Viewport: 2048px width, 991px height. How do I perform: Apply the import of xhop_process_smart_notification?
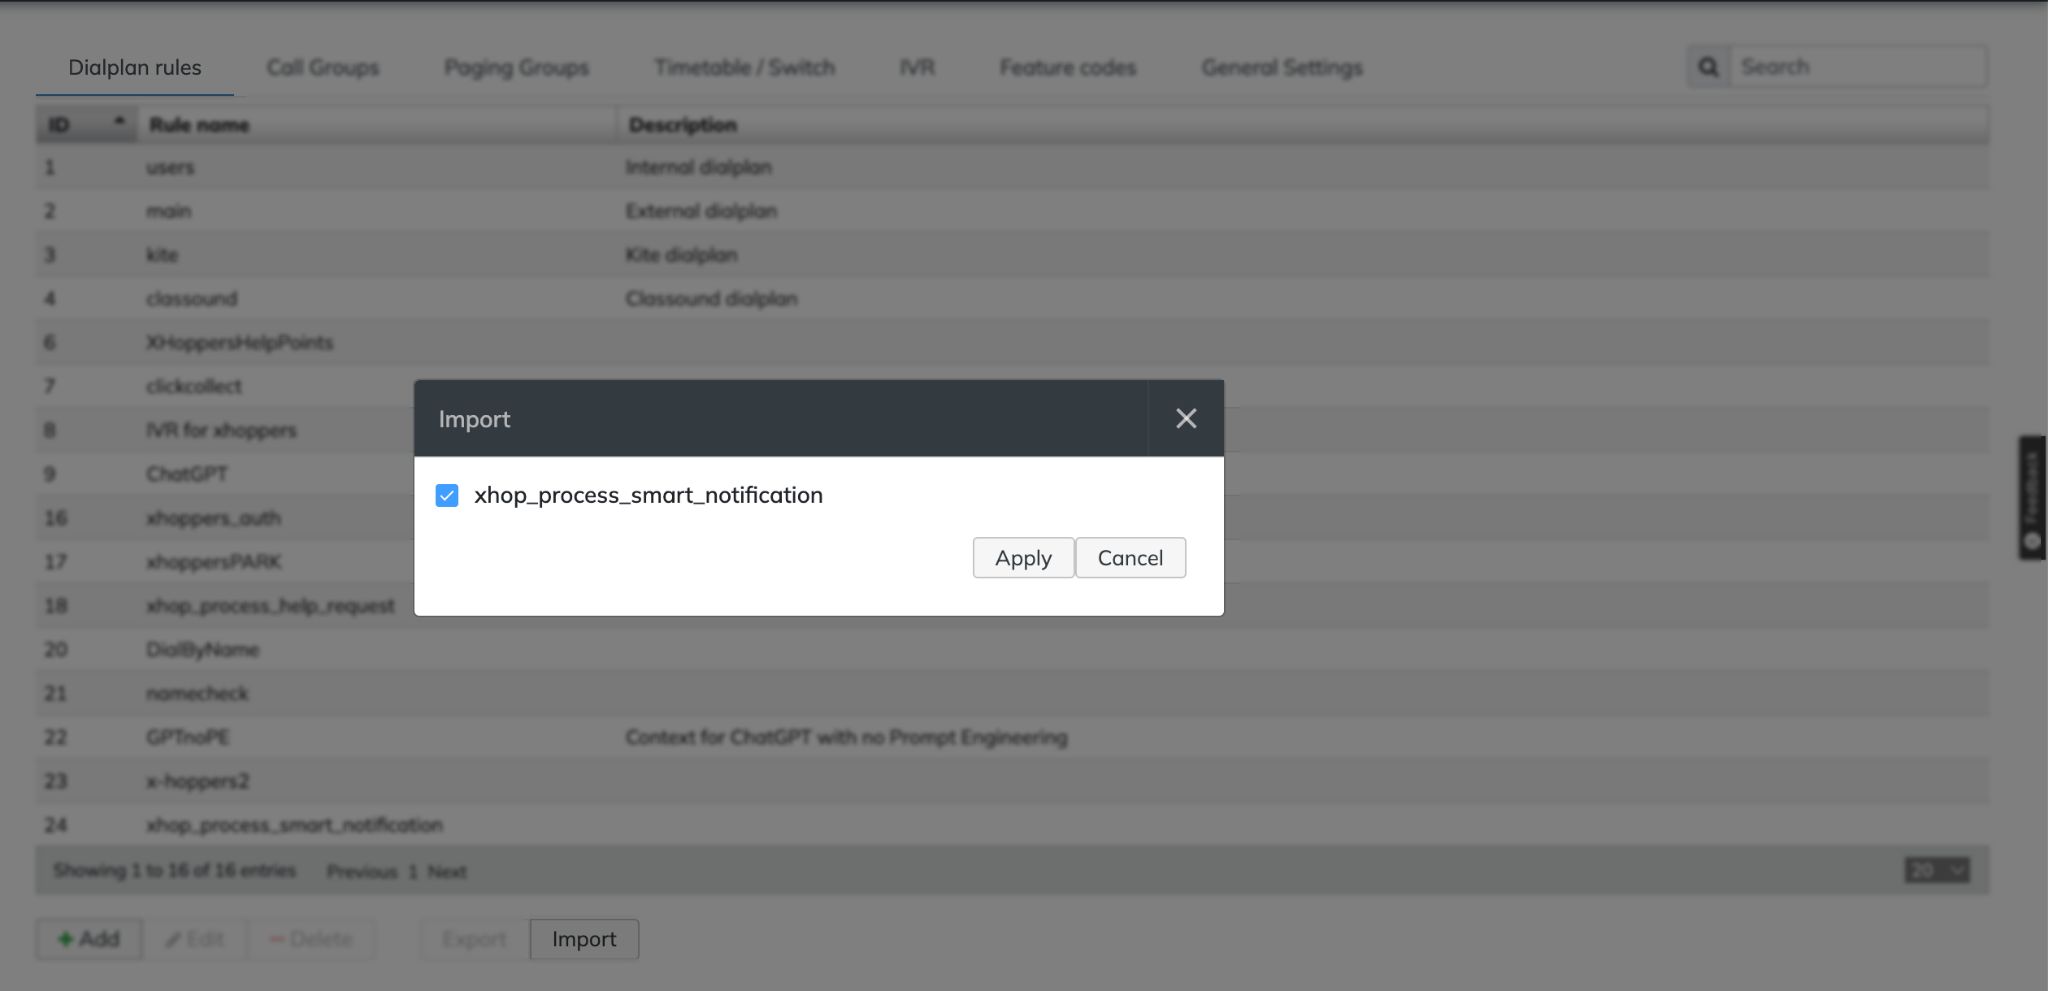click(x=1023, y=557)
